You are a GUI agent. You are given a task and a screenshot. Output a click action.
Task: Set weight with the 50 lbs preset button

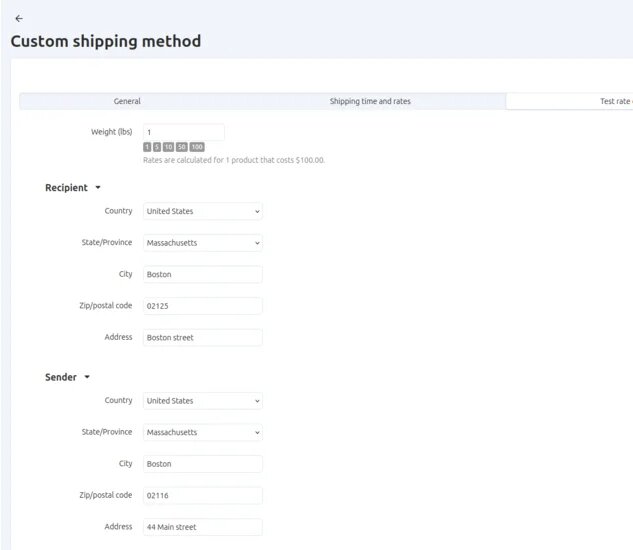click(x=182, y=147)
